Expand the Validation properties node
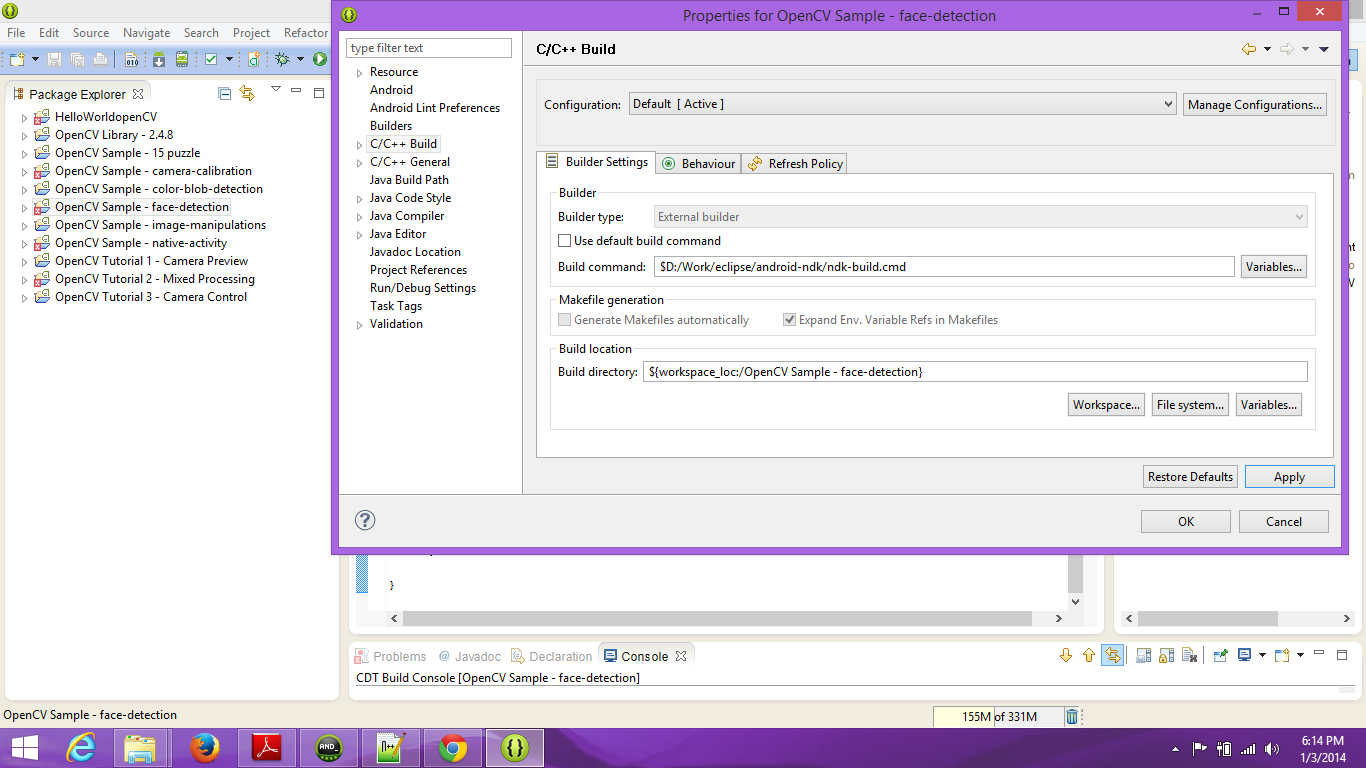The width and height of the screenshot is (1366, 768). pos(360,325)
